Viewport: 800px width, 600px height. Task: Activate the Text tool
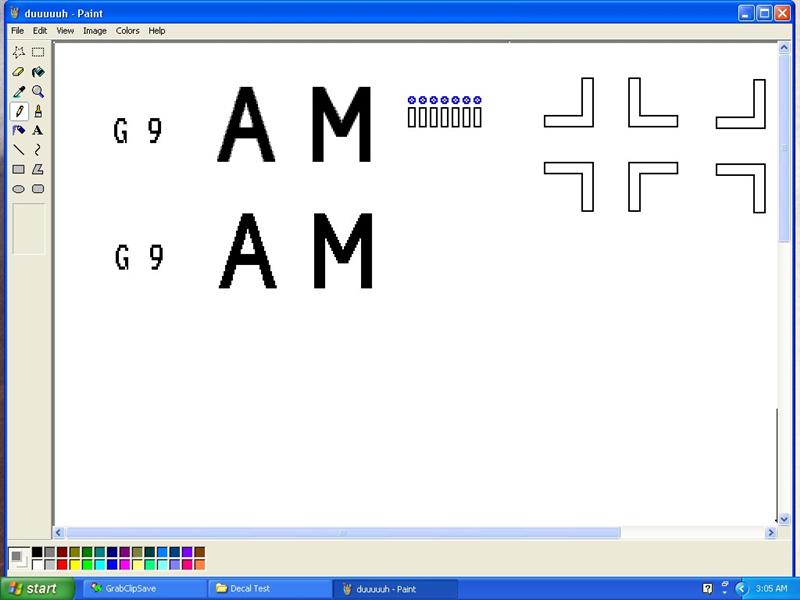point(38,130)
